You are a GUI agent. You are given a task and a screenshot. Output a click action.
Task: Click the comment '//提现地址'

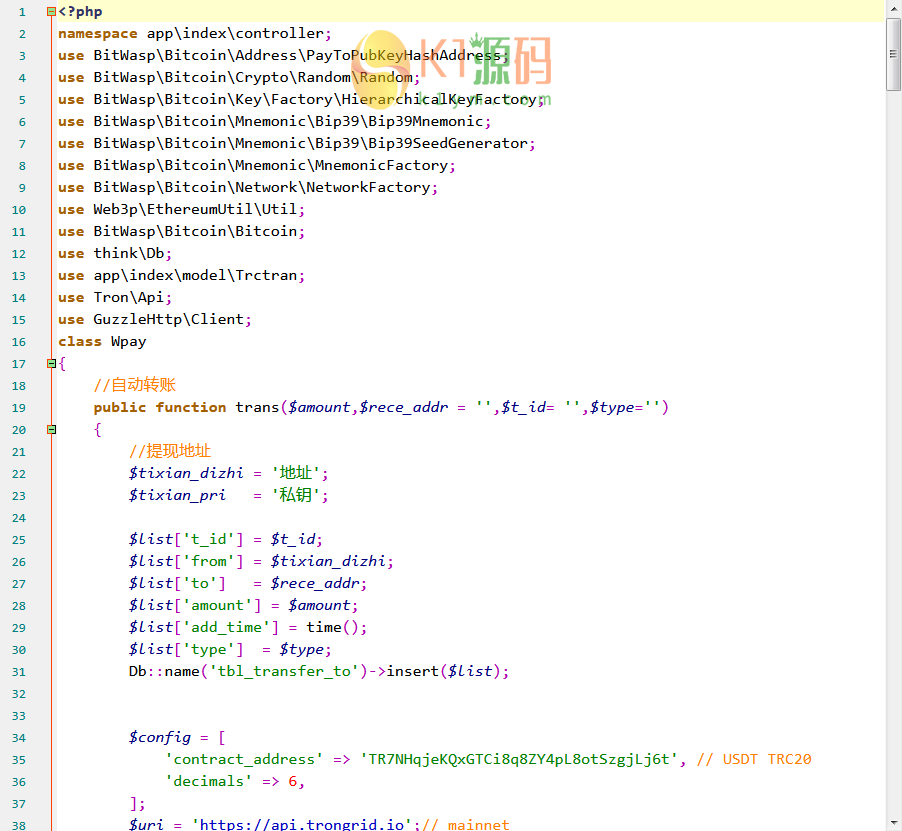click(x=170, y=451)
